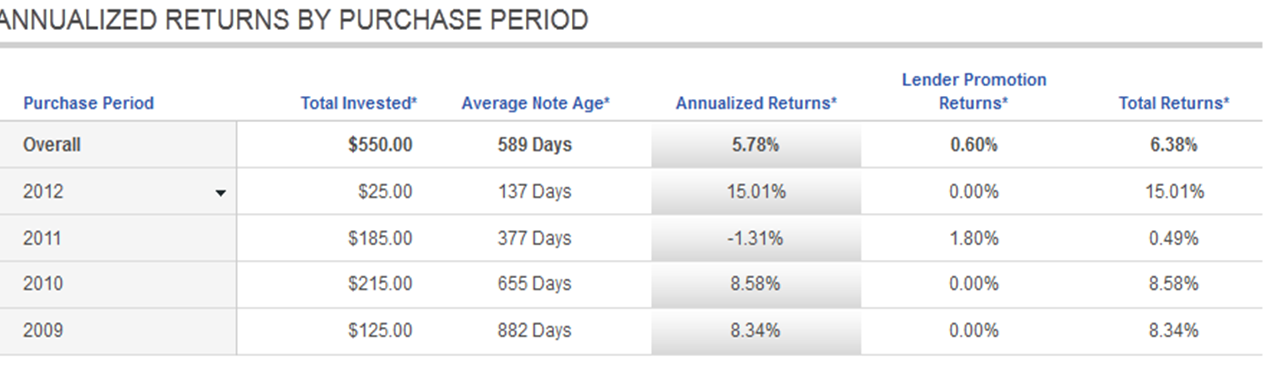Image resolution: width=1277 pixels, height=365 pixels.
Task: Sort by Annualized Returns column header
Action: coord(756,103)
